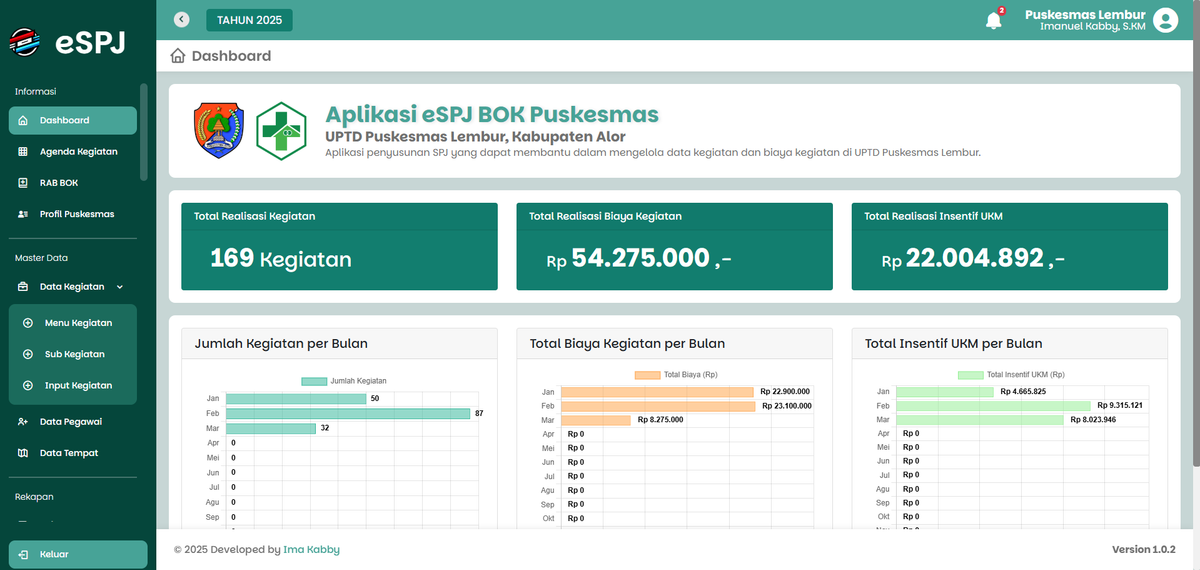This screenshot has height=570, width=1200.
Task: Toggle Total Insentif UKM legend item
Action: (x=1010, y=375)
